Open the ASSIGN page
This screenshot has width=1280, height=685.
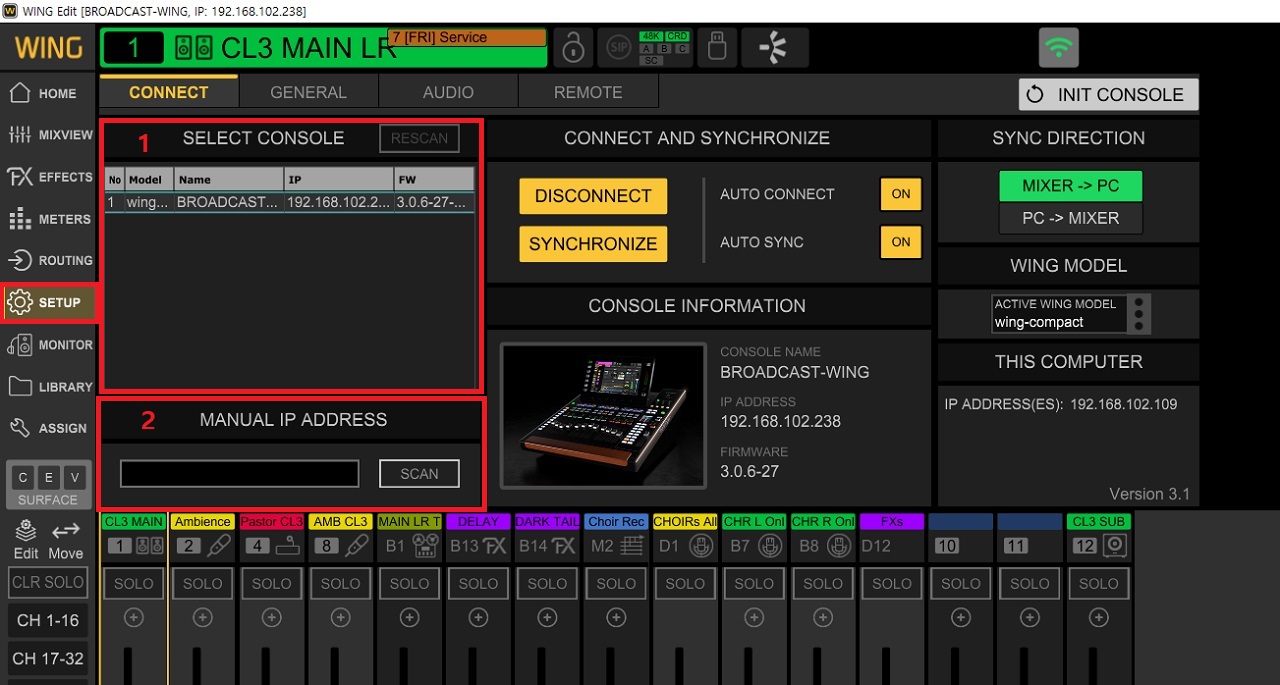(x=48, y=428)
